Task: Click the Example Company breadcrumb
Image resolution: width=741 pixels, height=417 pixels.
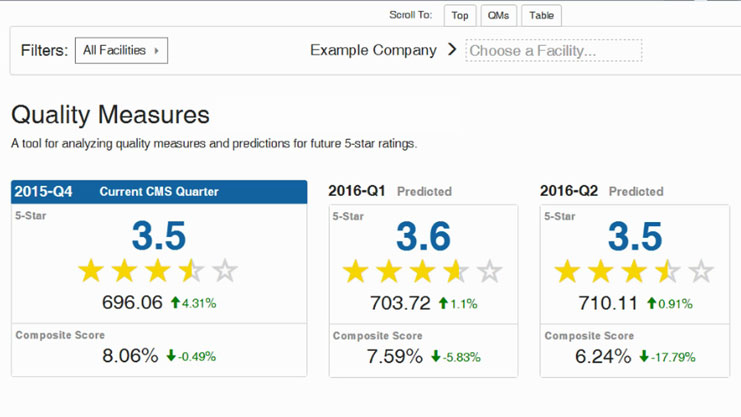Action: pyautogui.click(x=373, y=50)
